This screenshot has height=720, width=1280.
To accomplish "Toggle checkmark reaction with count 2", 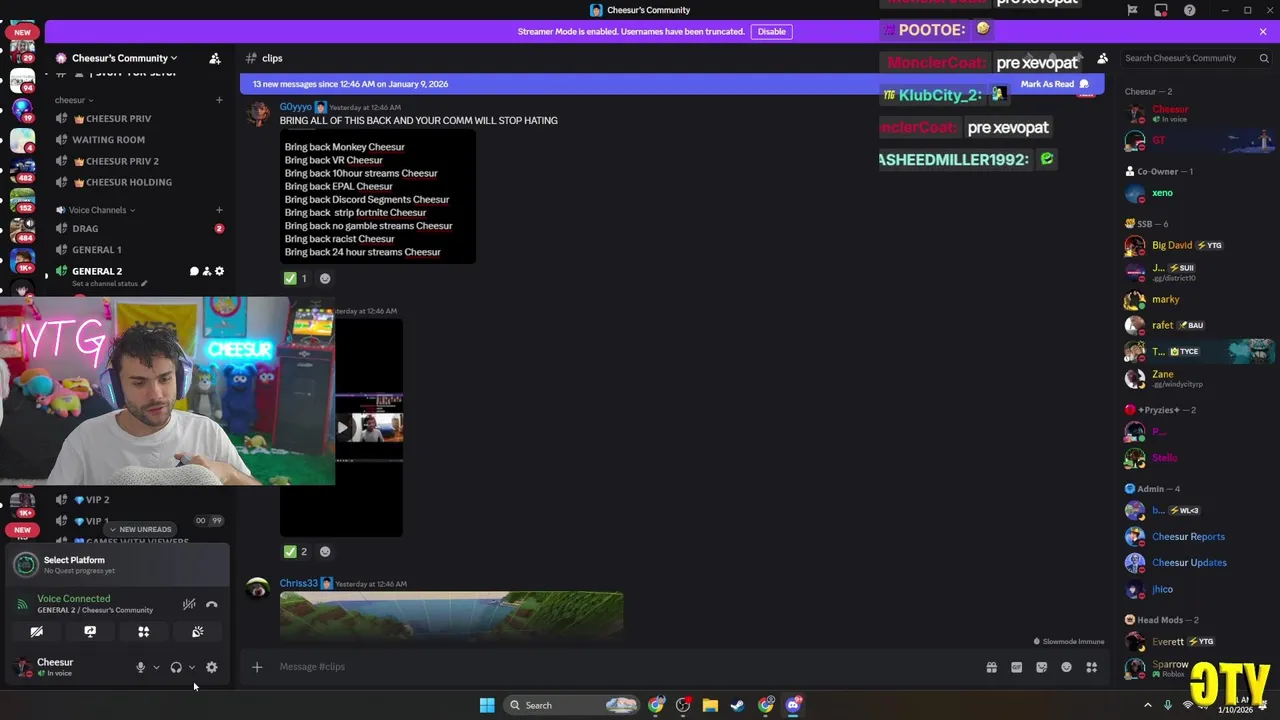I will (295, 551).
